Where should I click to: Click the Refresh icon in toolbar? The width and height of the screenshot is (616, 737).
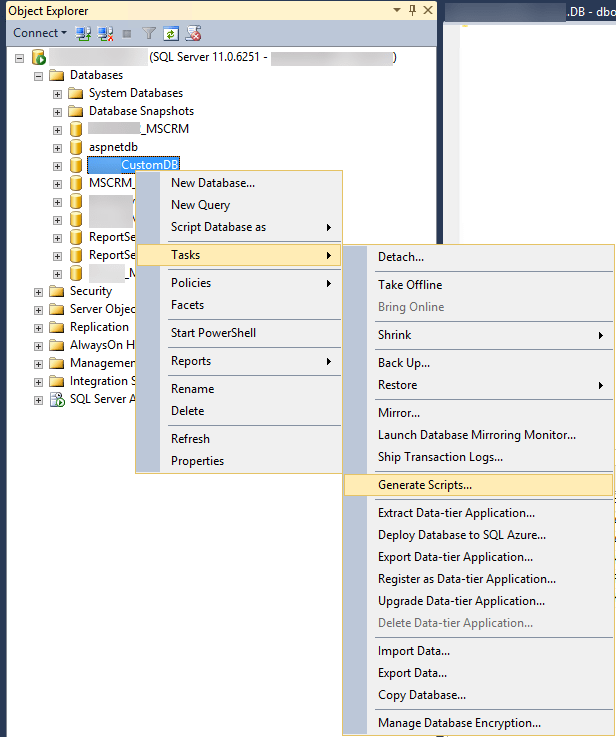[x=171, y=34]
